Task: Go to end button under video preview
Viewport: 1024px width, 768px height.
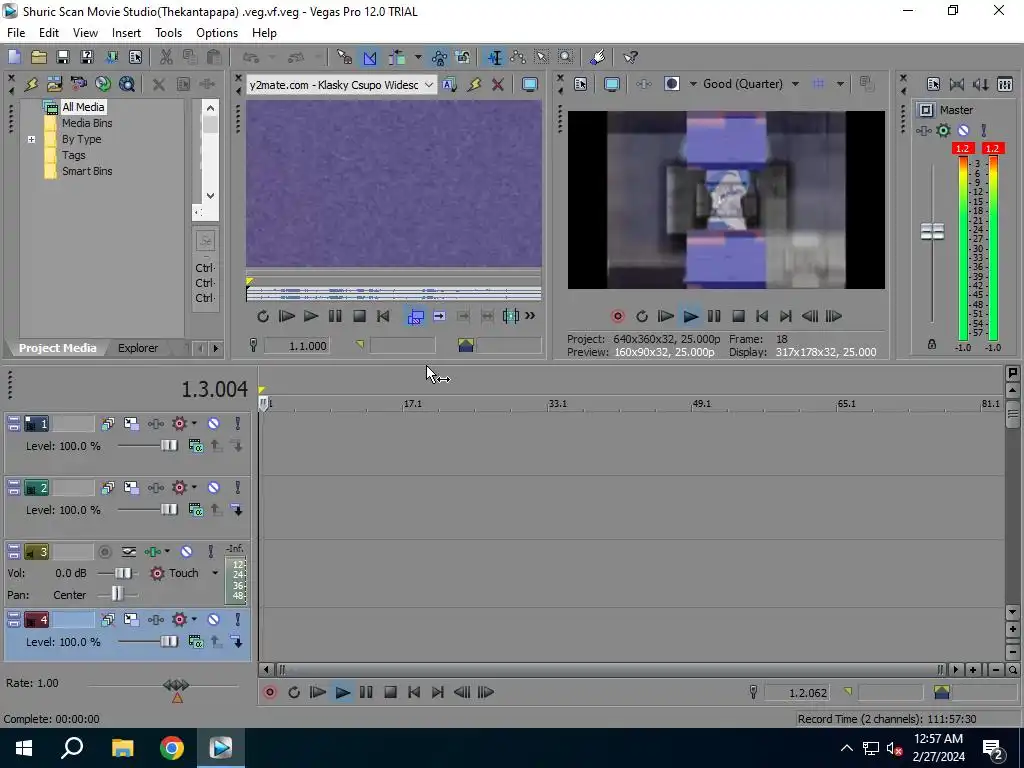Action: 786,317
